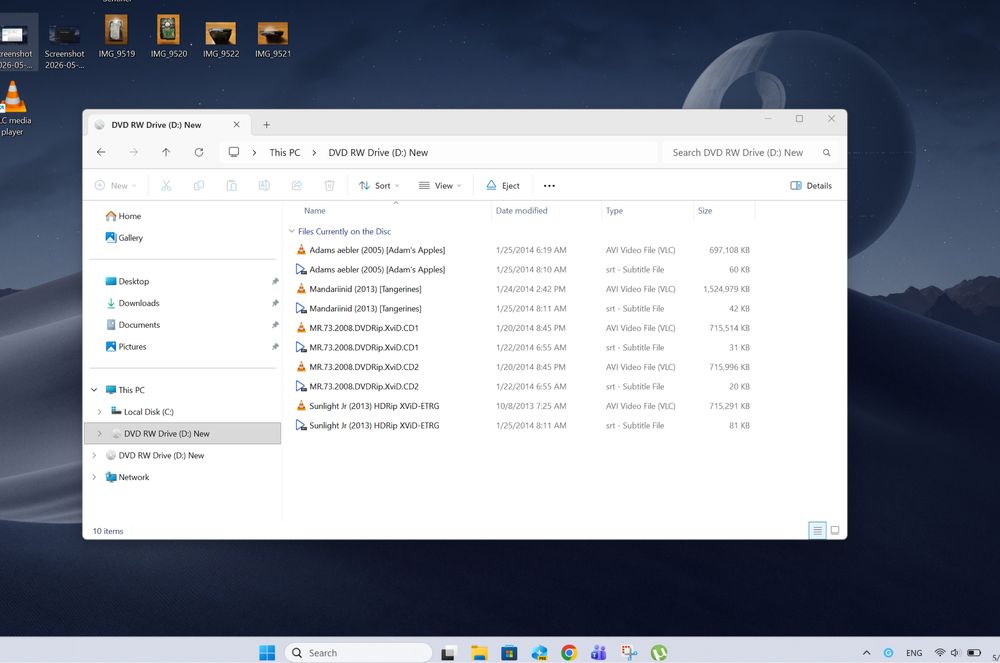Open the New item dropdown
Screen dimensions: 1000x663
coord(115,186)
